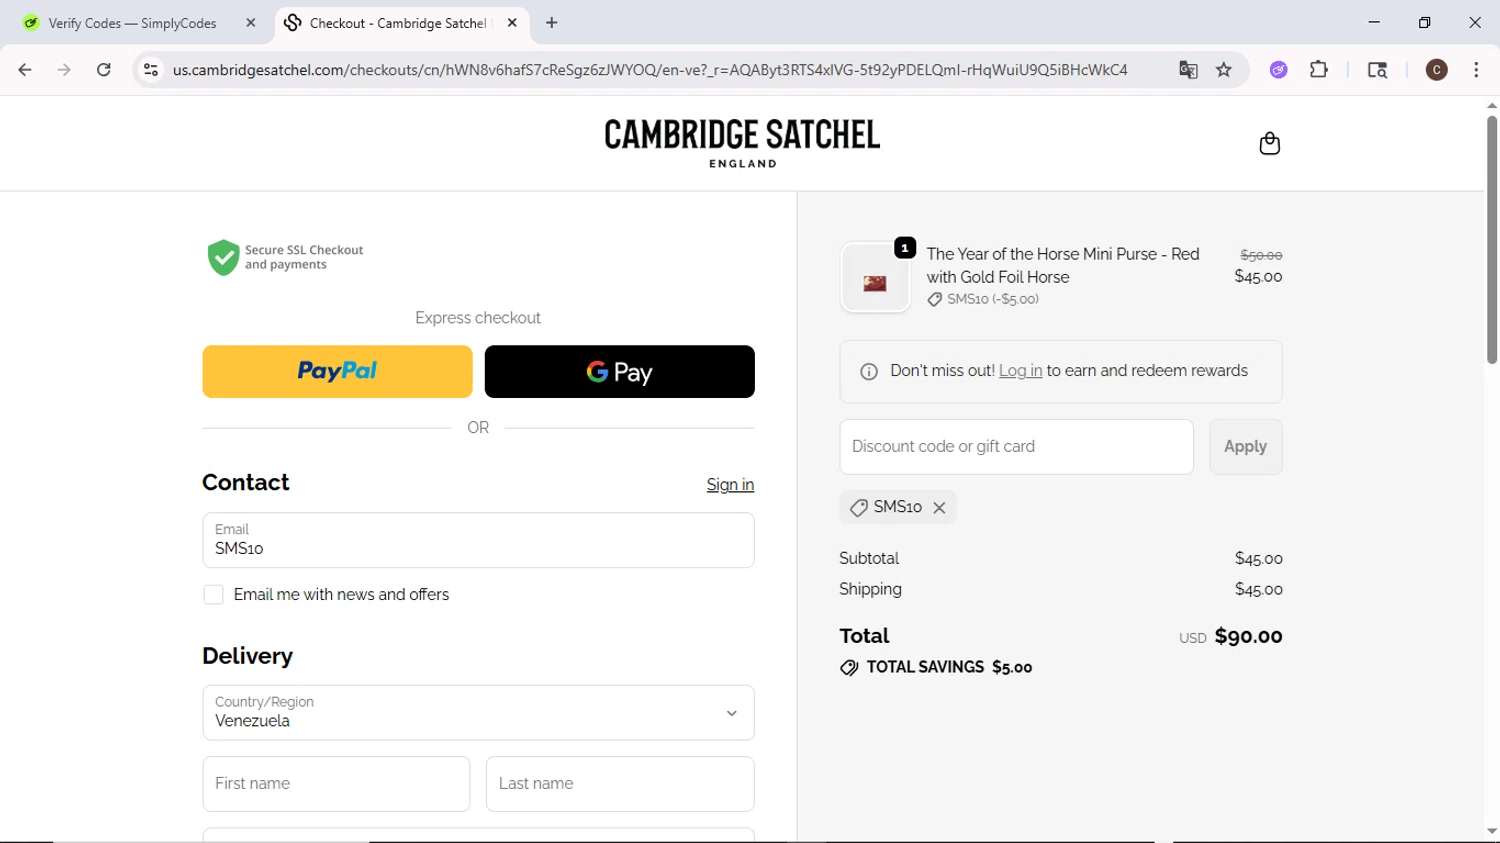This screenshot has height=843, width=1500.
Task: Click the browser address bar URL
Action: pyautogui.click(x=650, y=70)
